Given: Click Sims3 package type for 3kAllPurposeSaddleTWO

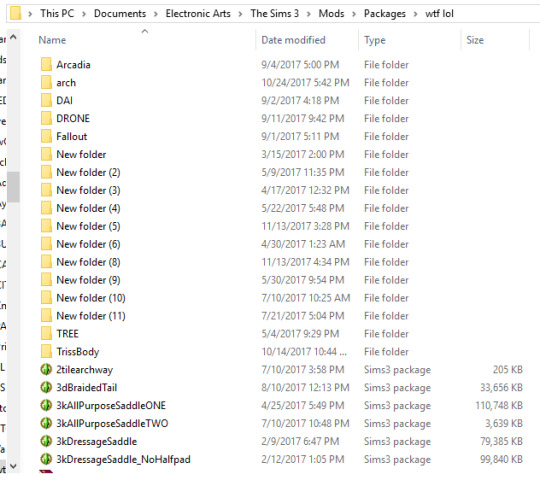Looking at the screenshot, I should (397, 423).
